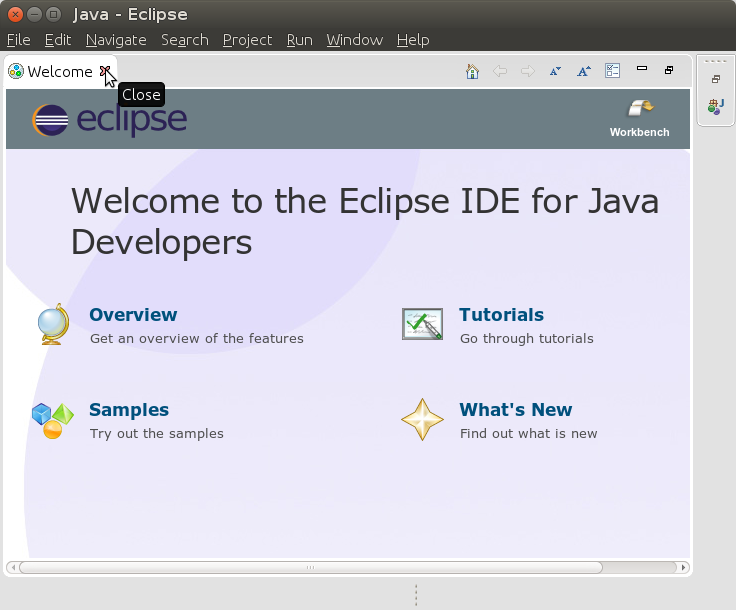This screenshot has width=736, height=610.
Task: Click the Home icon in Welcome toolbar
Action: (473, 71)
